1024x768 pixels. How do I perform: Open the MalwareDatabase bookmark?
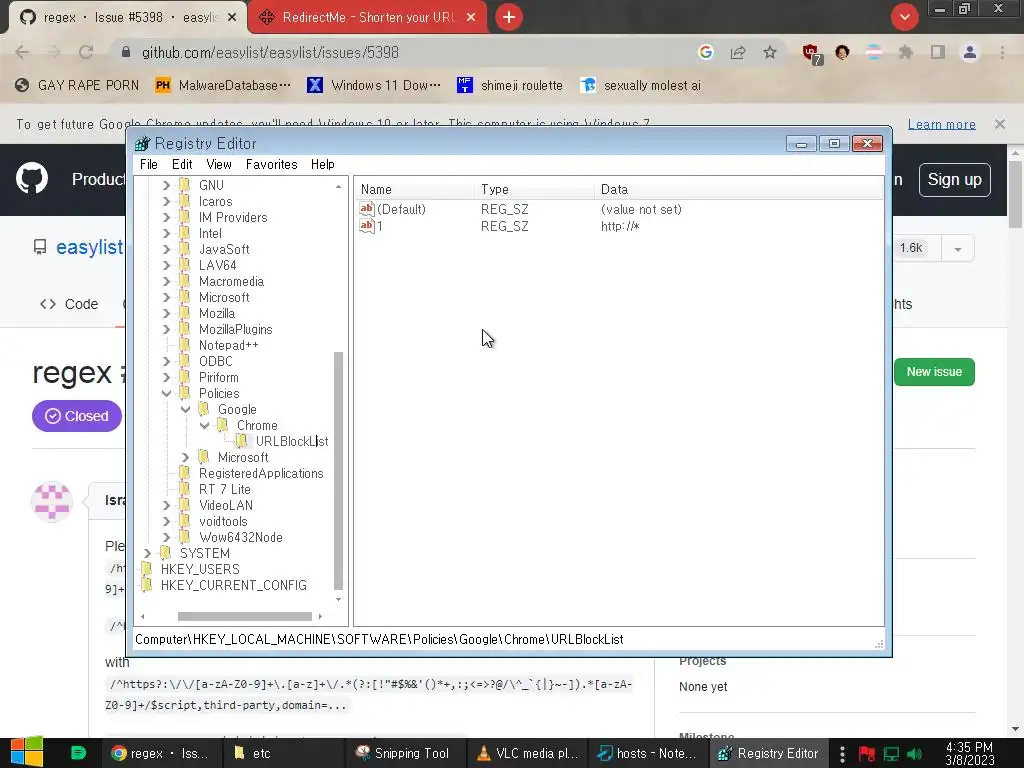click(223, 86)
